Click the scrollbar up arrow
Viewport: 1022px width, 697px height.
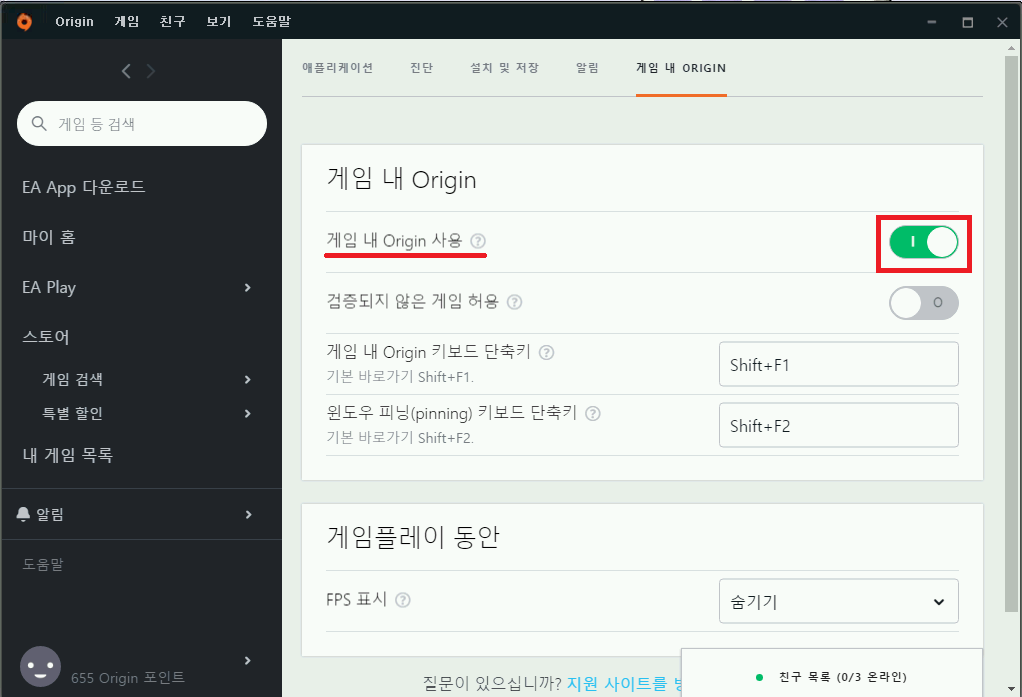(1012, 48)
